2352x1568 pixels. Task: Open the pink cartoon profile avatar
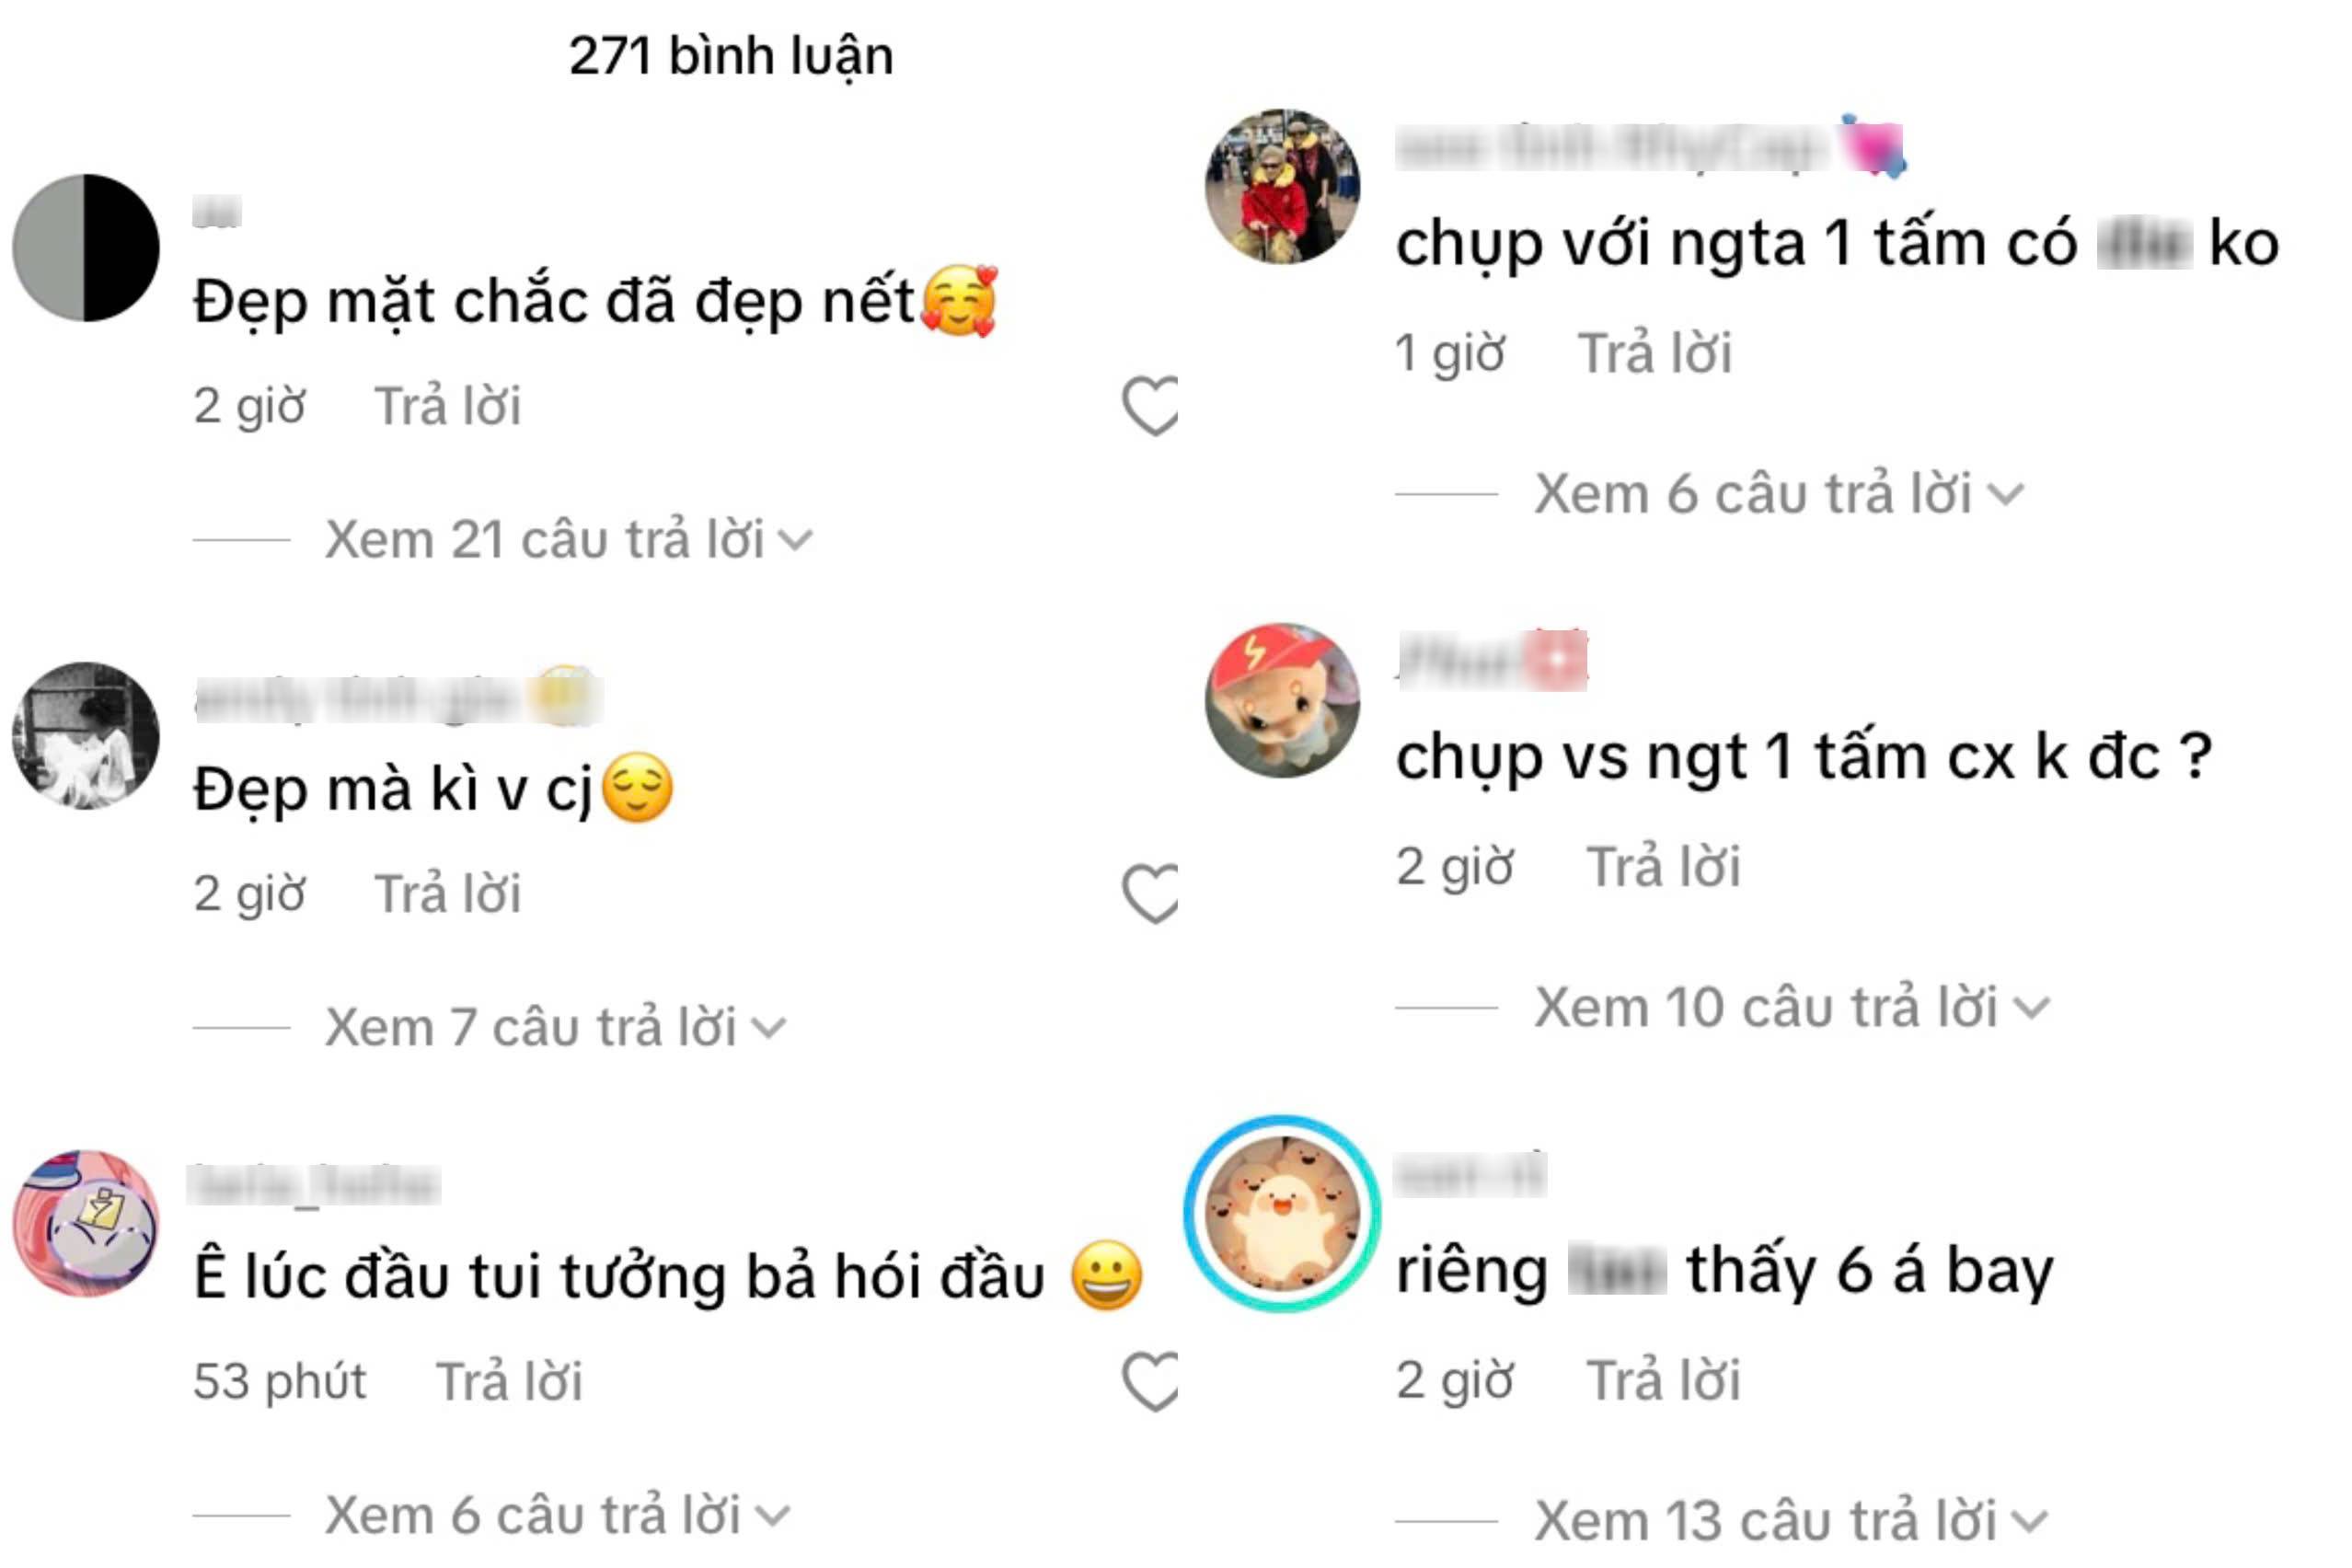86,1223
